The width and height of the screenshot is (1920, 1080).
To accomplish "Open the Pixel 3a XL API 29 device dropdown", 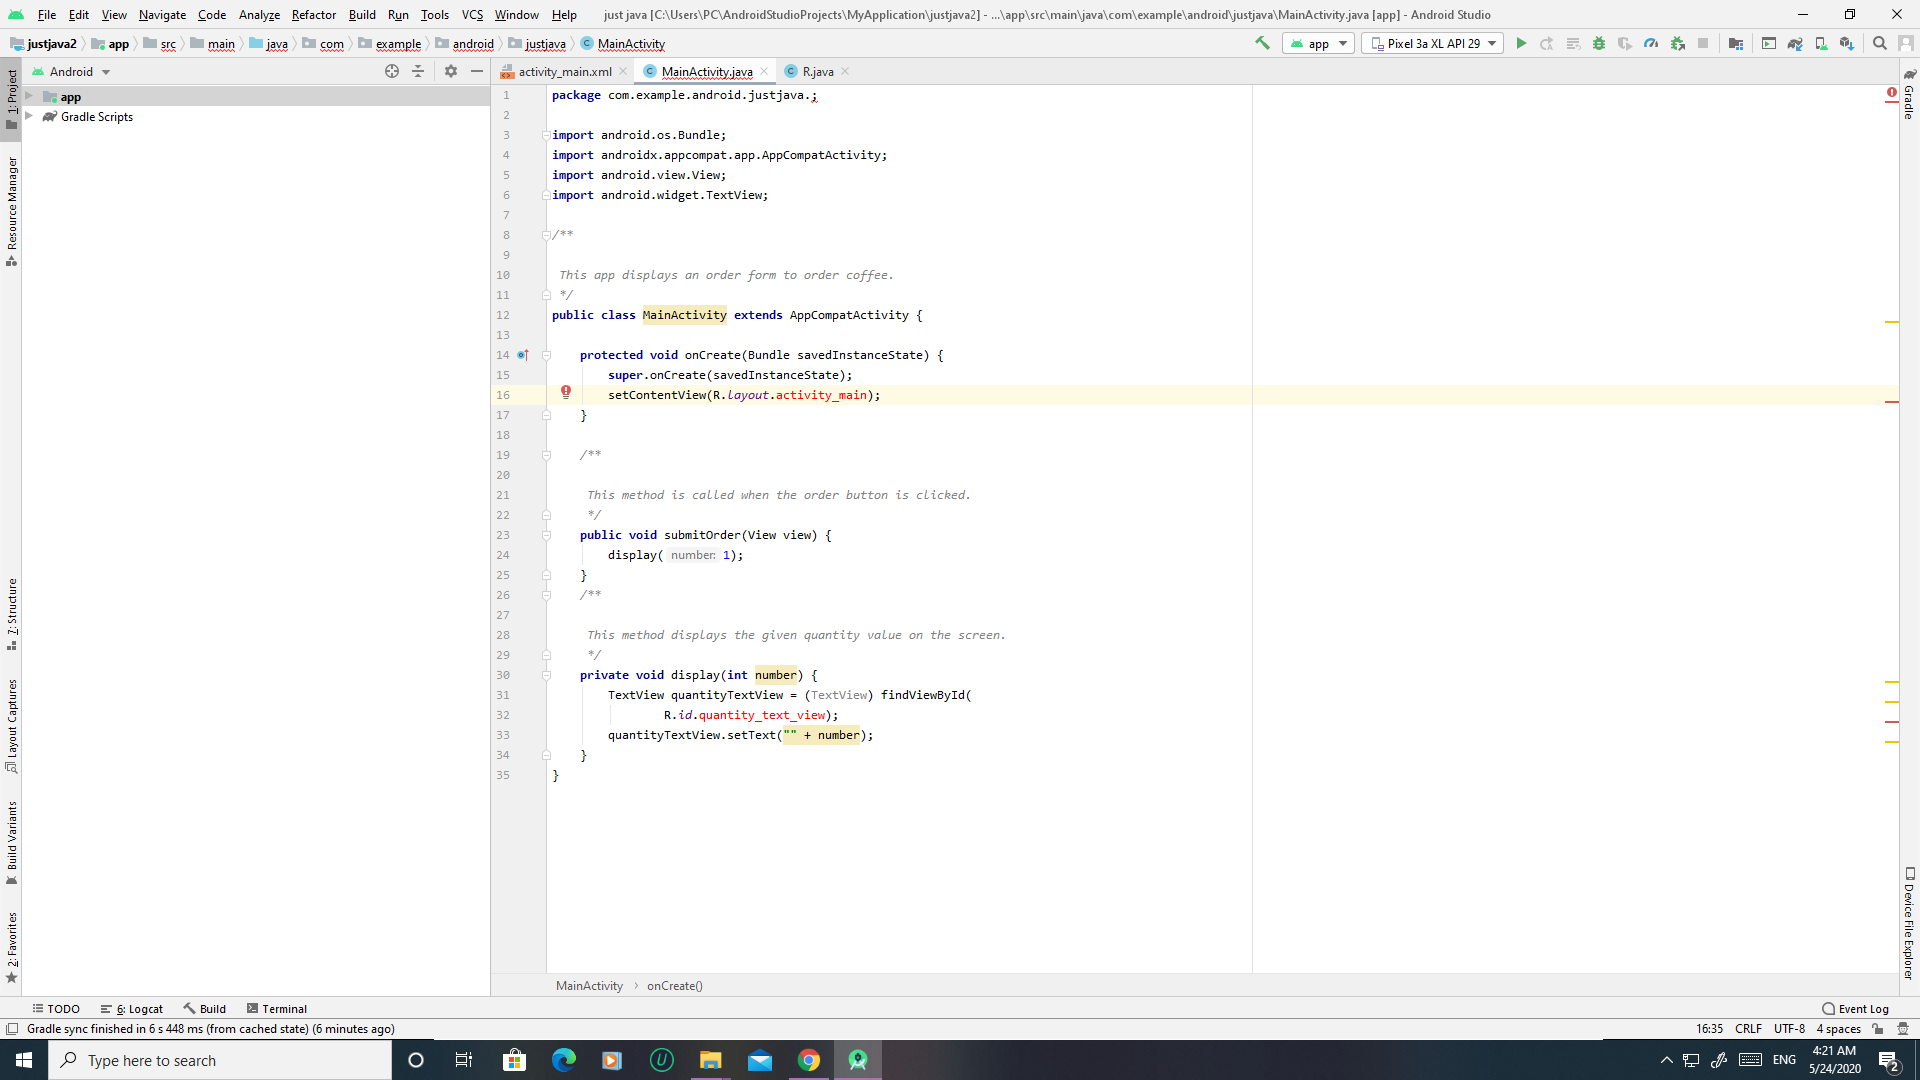I will click(x=1432, y=43).
